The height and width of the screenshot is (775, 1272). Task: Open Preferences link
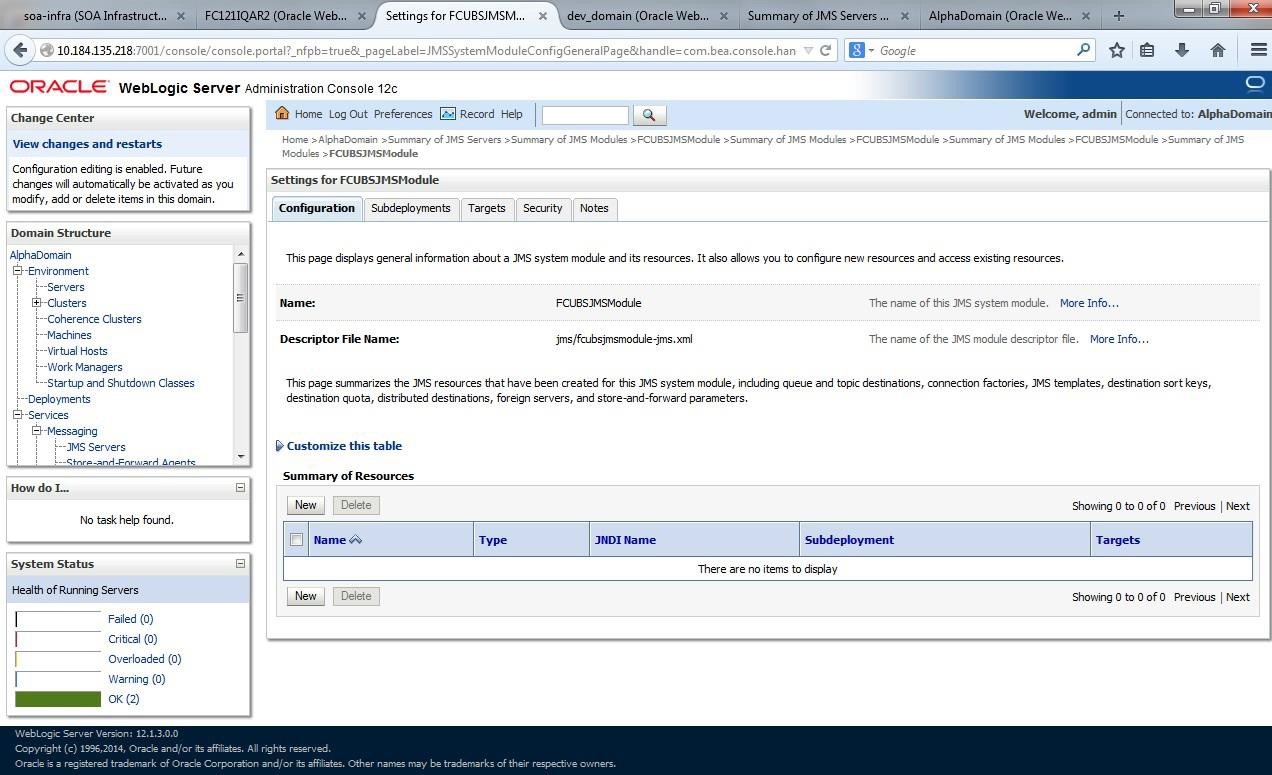coord(403,114)
